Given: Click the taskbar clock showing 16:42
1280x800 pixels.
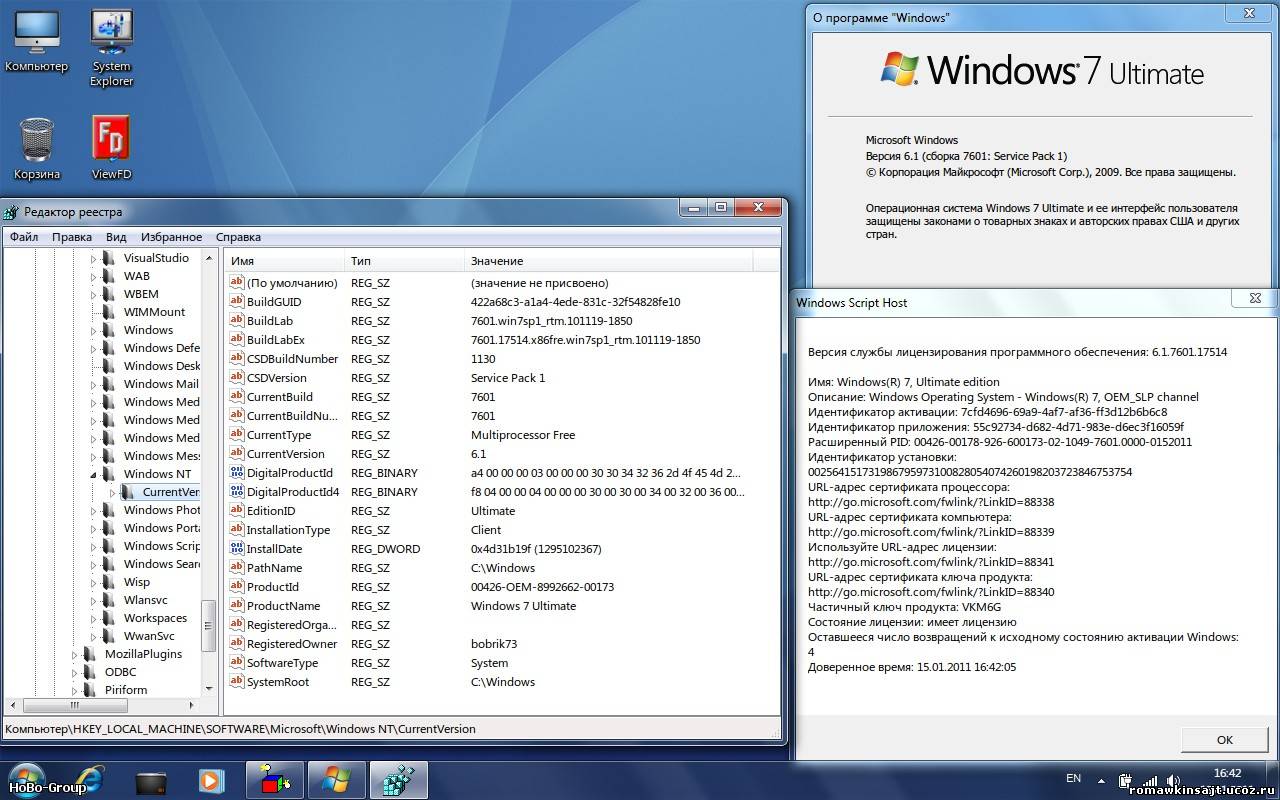Looking at the screenshot, I should (1227, 773).
